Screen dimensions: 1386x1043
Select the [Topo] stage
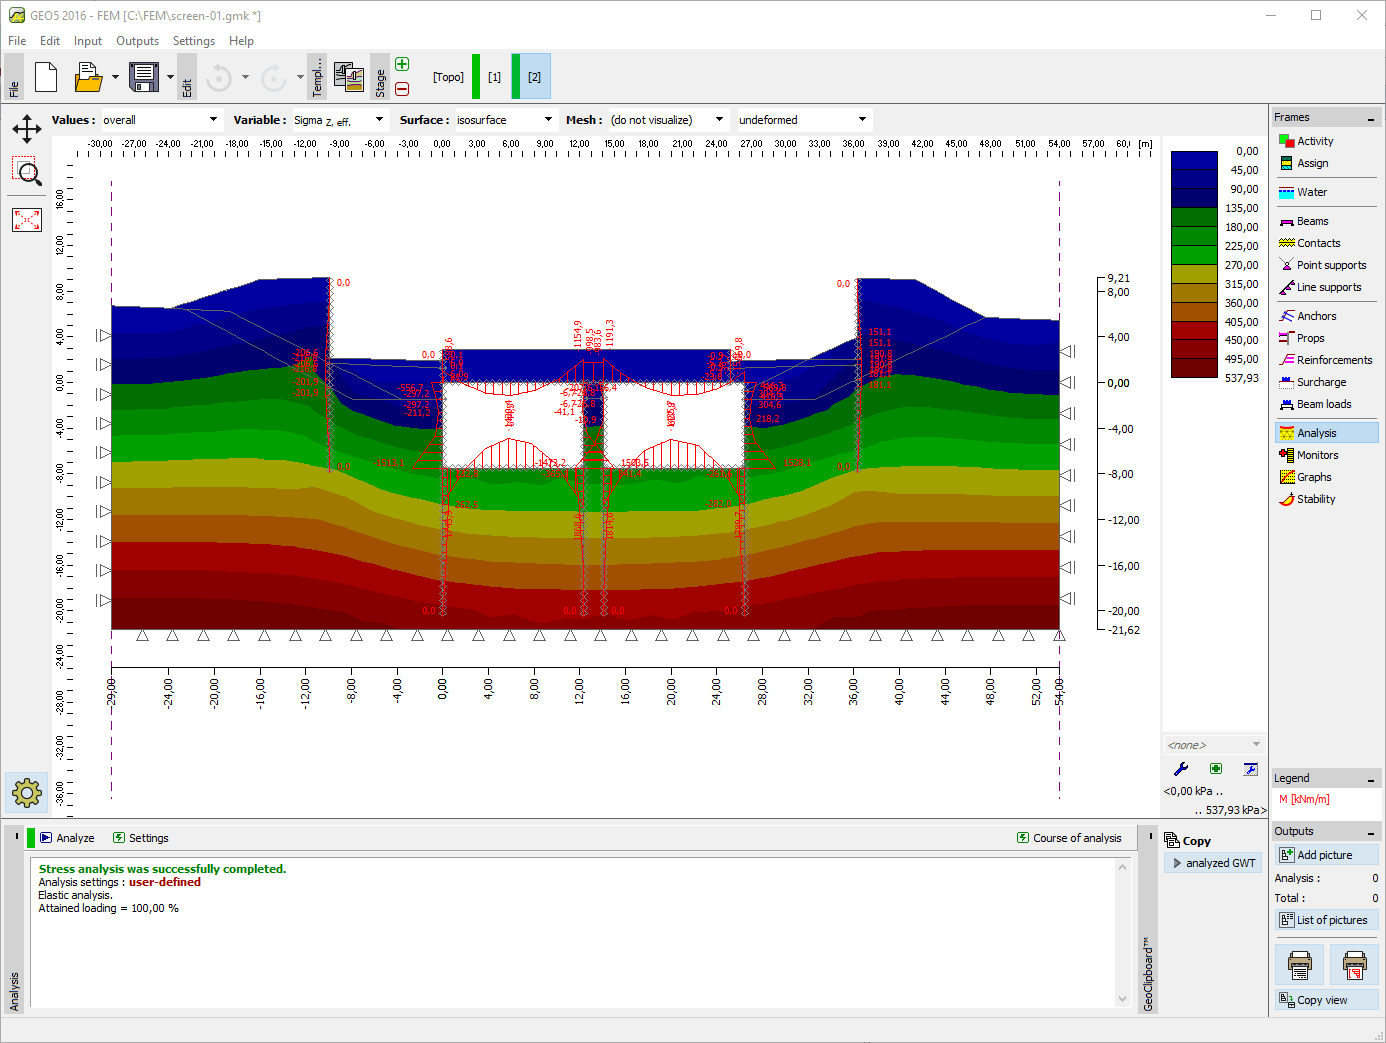coord(448,76)
